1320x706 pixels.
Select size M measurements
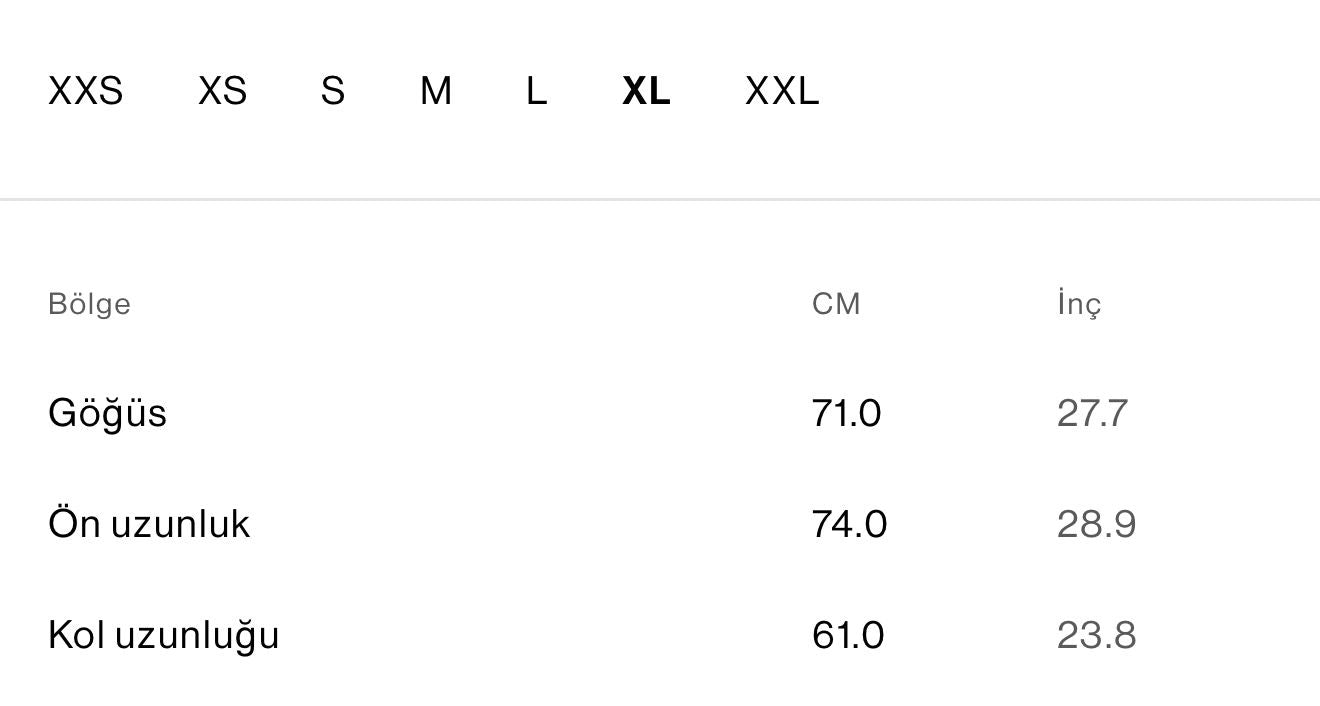pos(436,91)
